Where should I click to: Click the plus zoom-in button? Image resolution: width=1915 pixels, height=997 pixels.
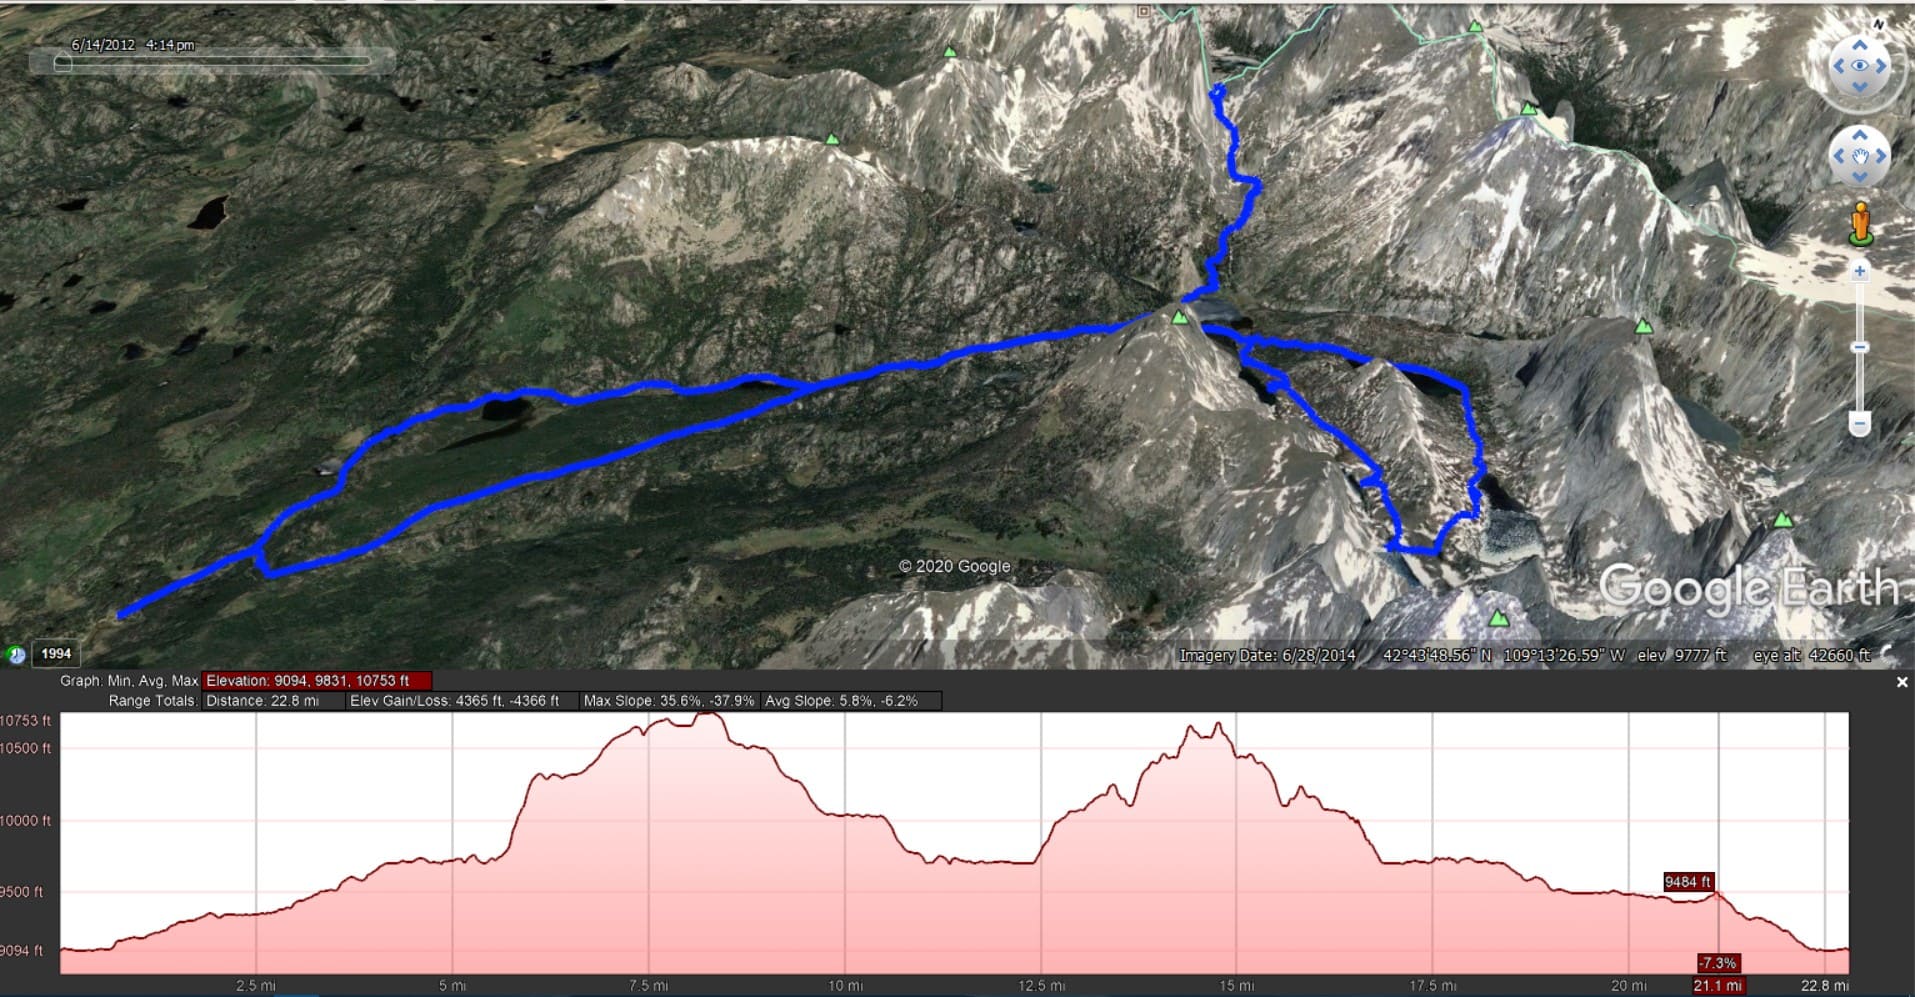tap(1859, 271)
